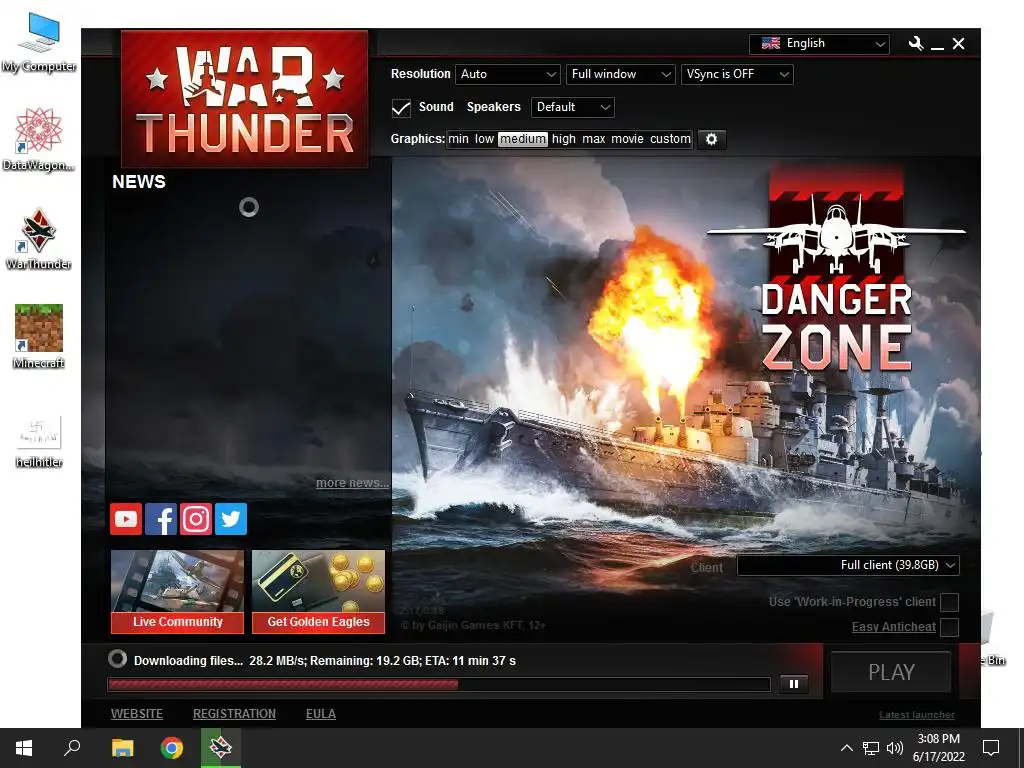Viewport: 1024px width, 768px height.
Task: Open the WEBSITE link
Action: click(x=137, y=714)
